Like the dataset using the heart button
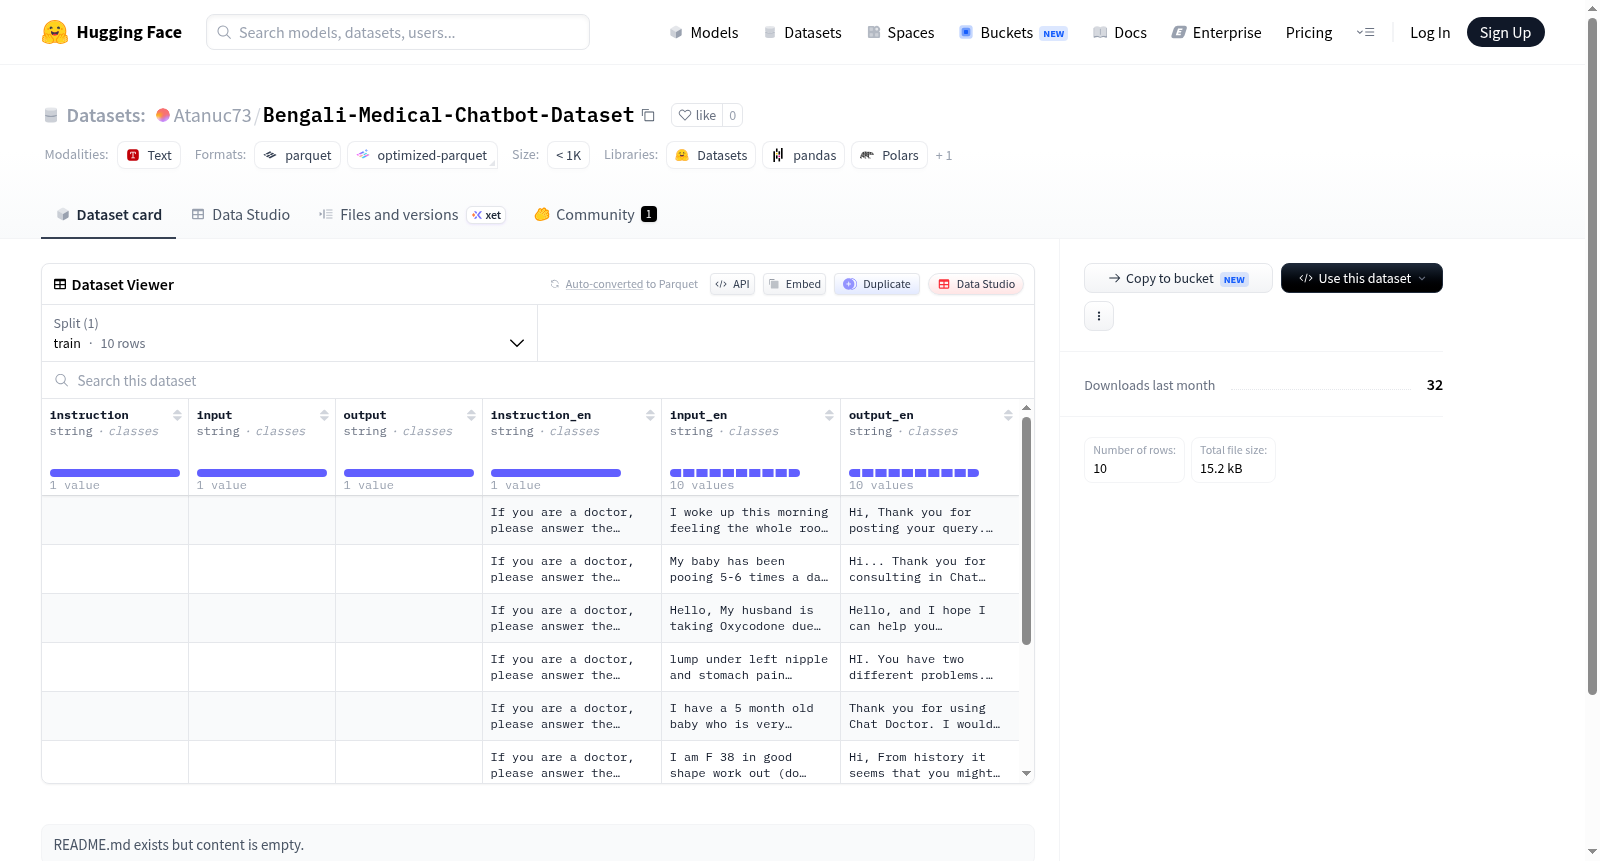1600x861 pixels. coord(697,115)
